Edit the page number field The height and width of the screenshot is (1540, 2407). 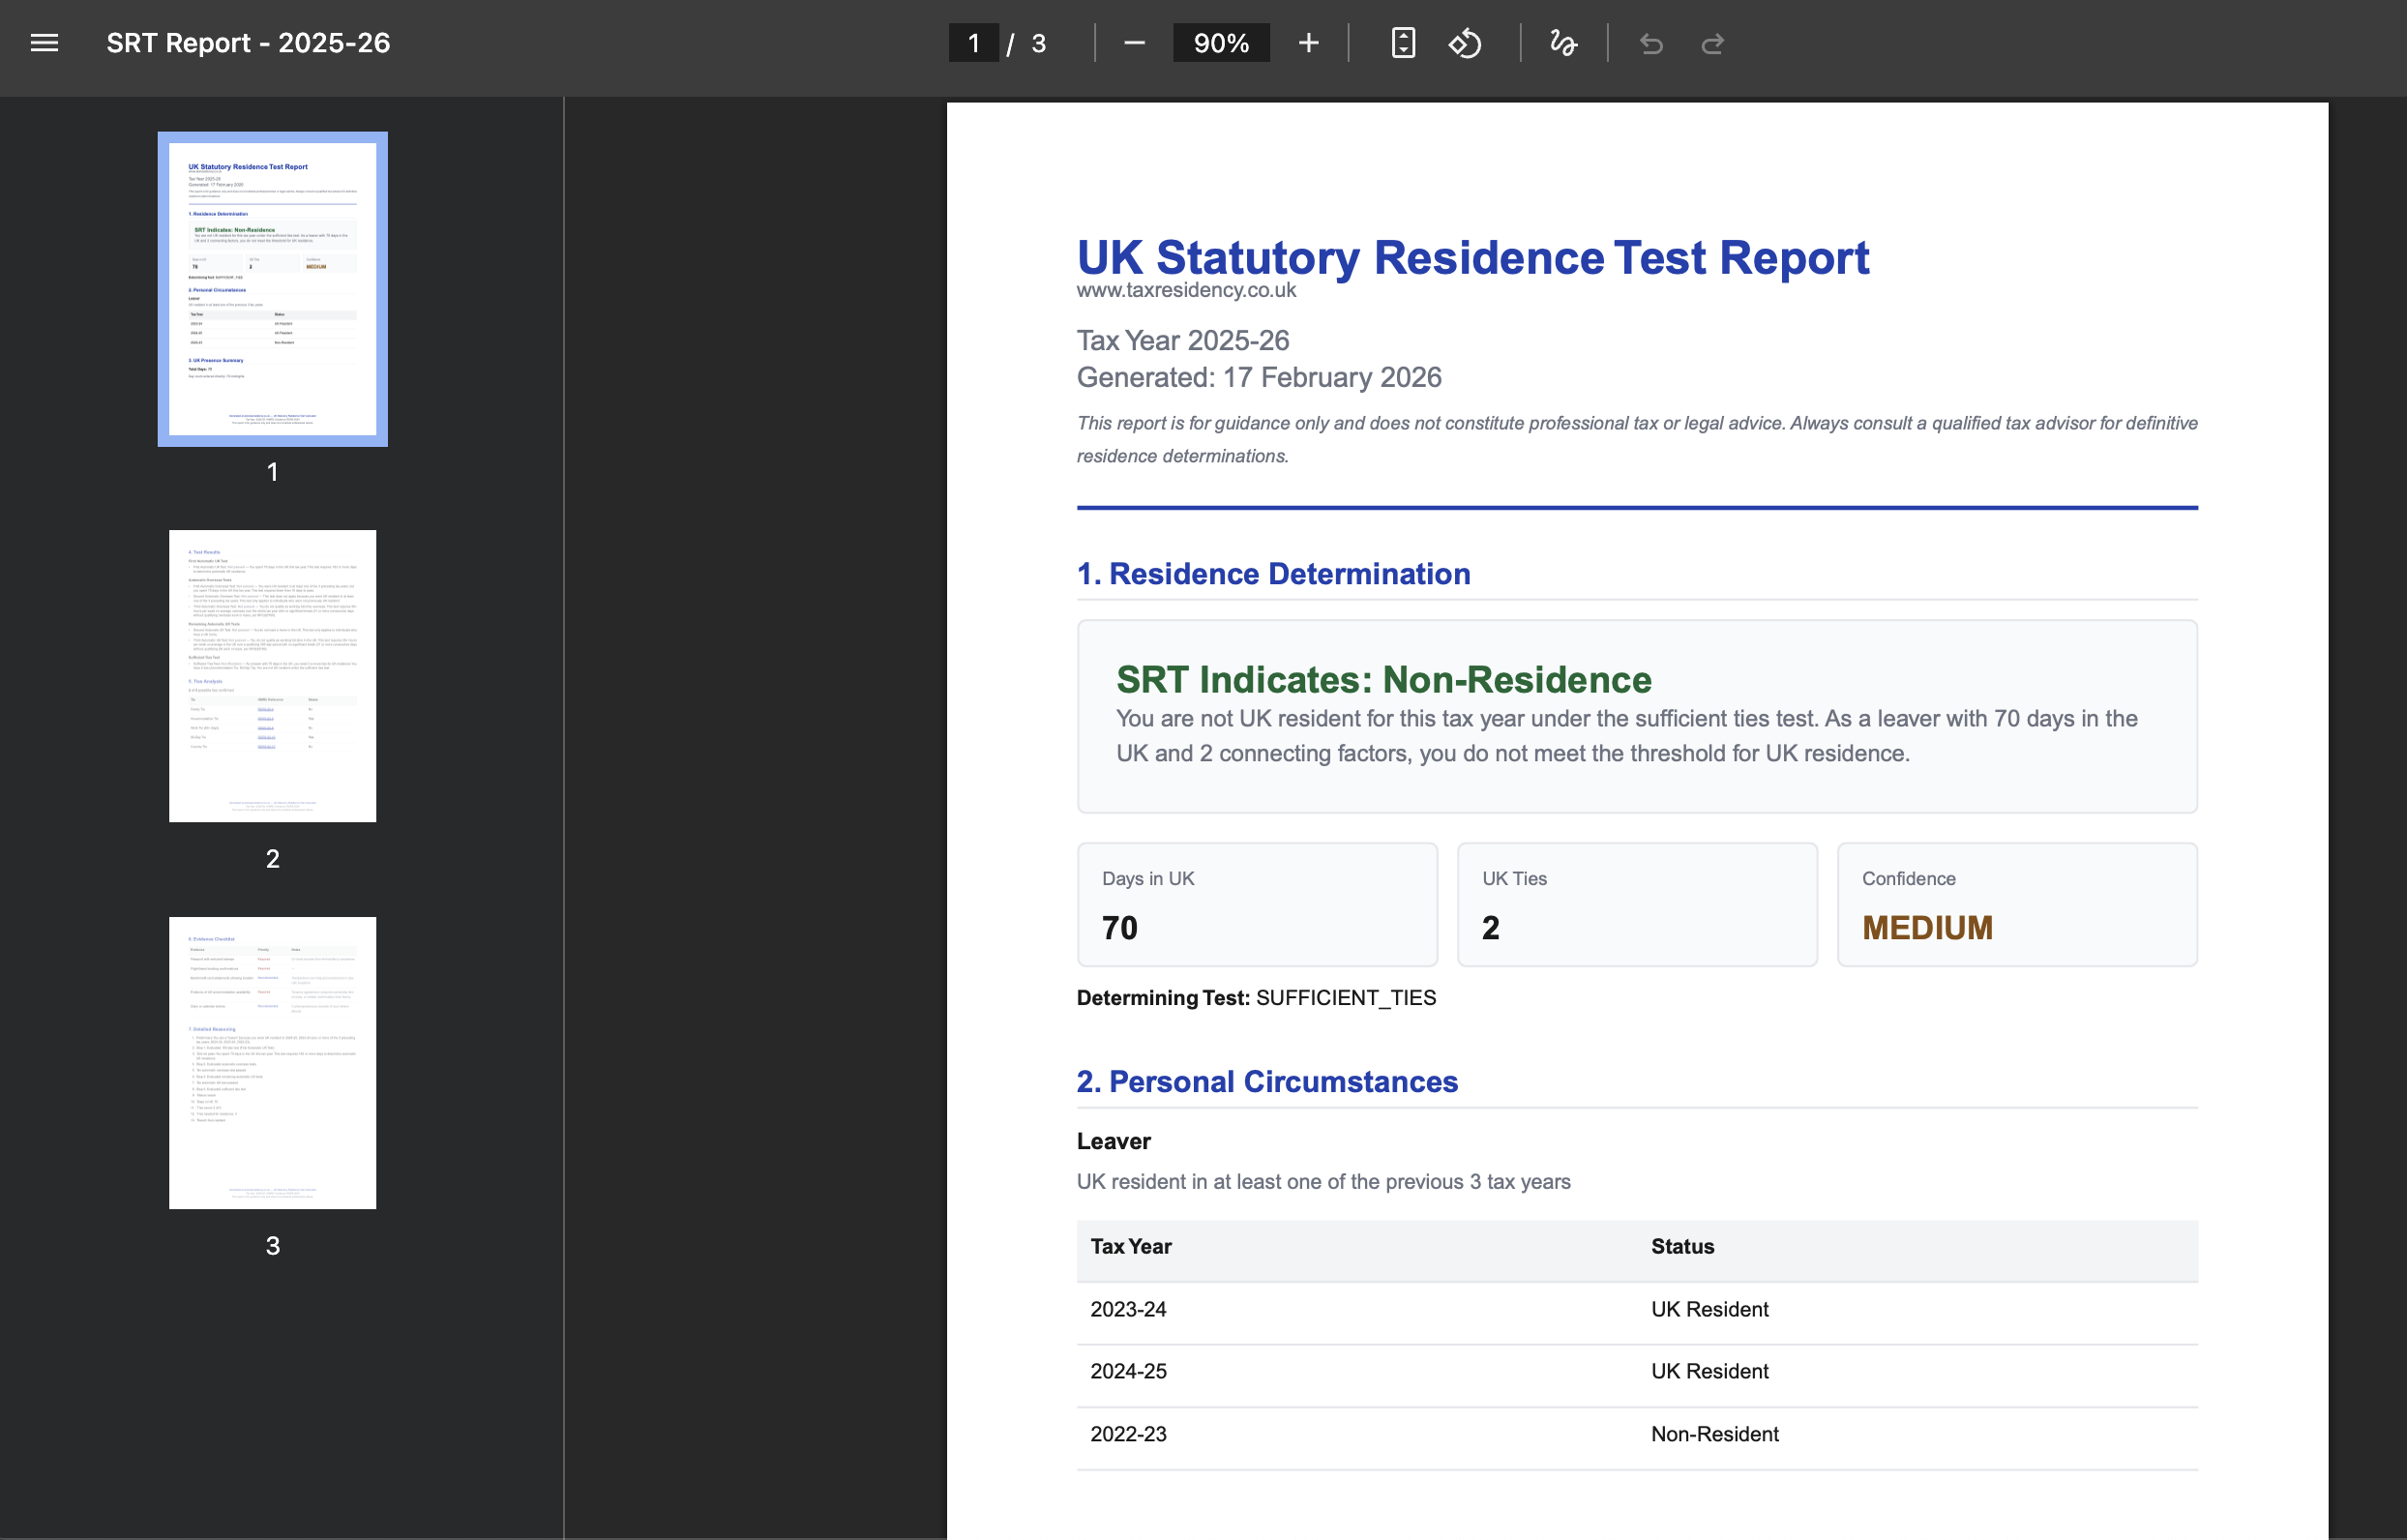pos(973,43)
